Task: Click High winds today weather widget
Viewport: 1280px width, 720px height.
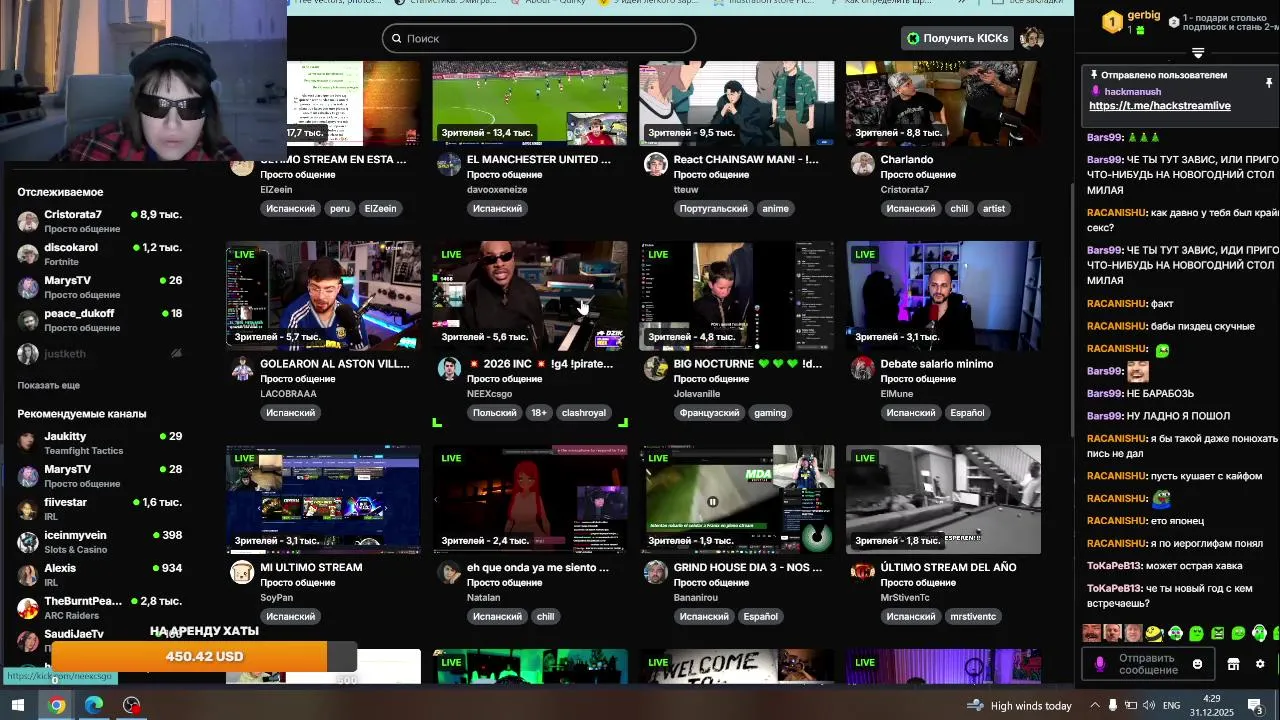Action: pyautogui.click(x=1020, y=705)
